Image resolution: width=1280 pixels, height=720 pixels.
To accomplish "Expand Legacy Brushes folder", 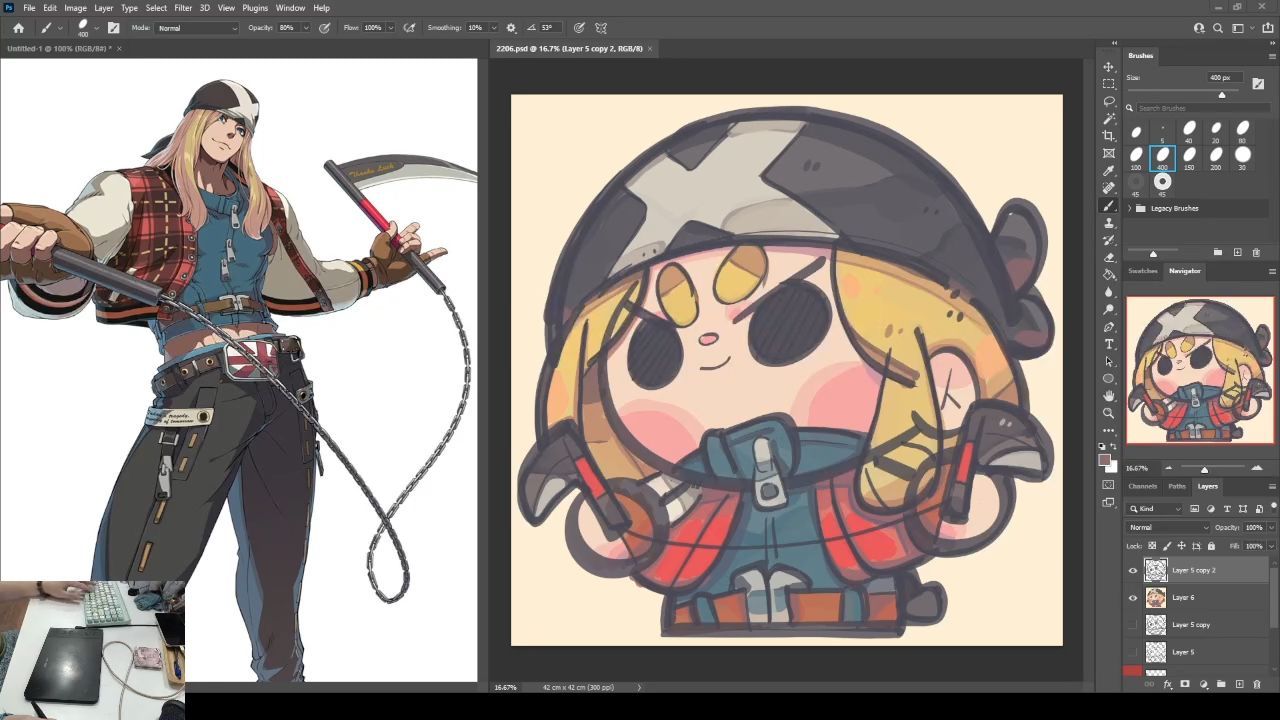I will click(1130, 208).
